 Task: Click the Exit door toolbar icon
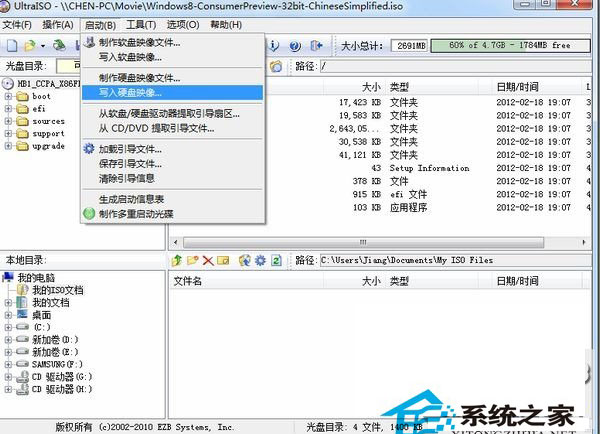316,46
